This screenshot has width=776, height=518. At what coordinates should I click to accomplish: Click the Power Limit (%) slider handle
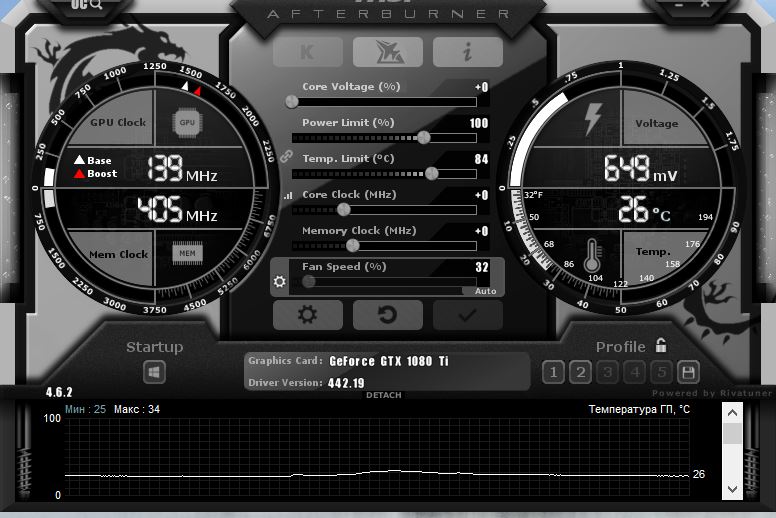(x=424, y=138)
